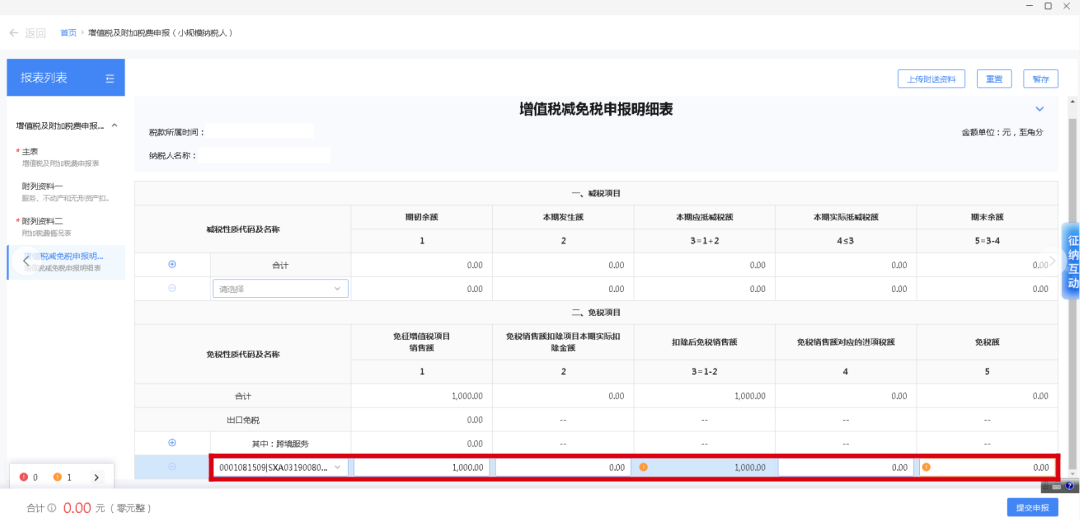
Task: Click the 暂存 button
Action: click(1040, 79)
